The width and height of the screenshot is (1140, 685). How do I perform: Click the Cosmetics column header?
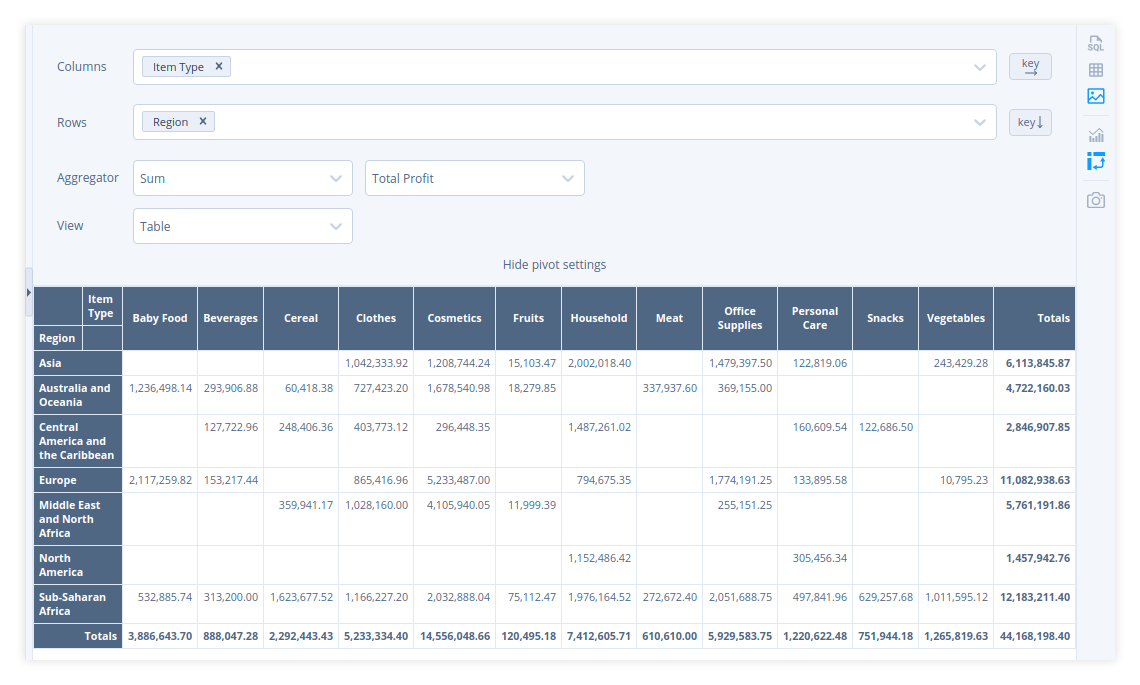pyautogui.click(x=454, y=318)
